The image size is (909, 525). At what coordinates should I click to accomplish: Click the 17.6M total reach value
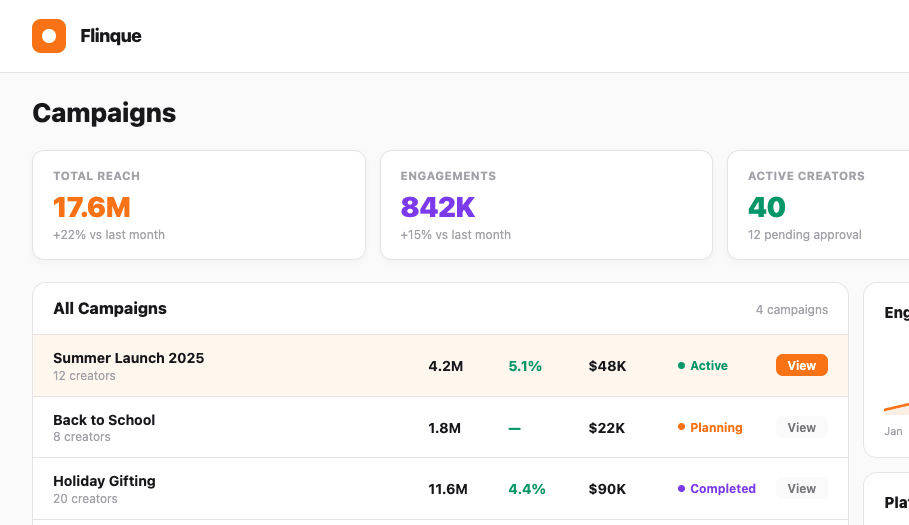click(x=92, y=207)
